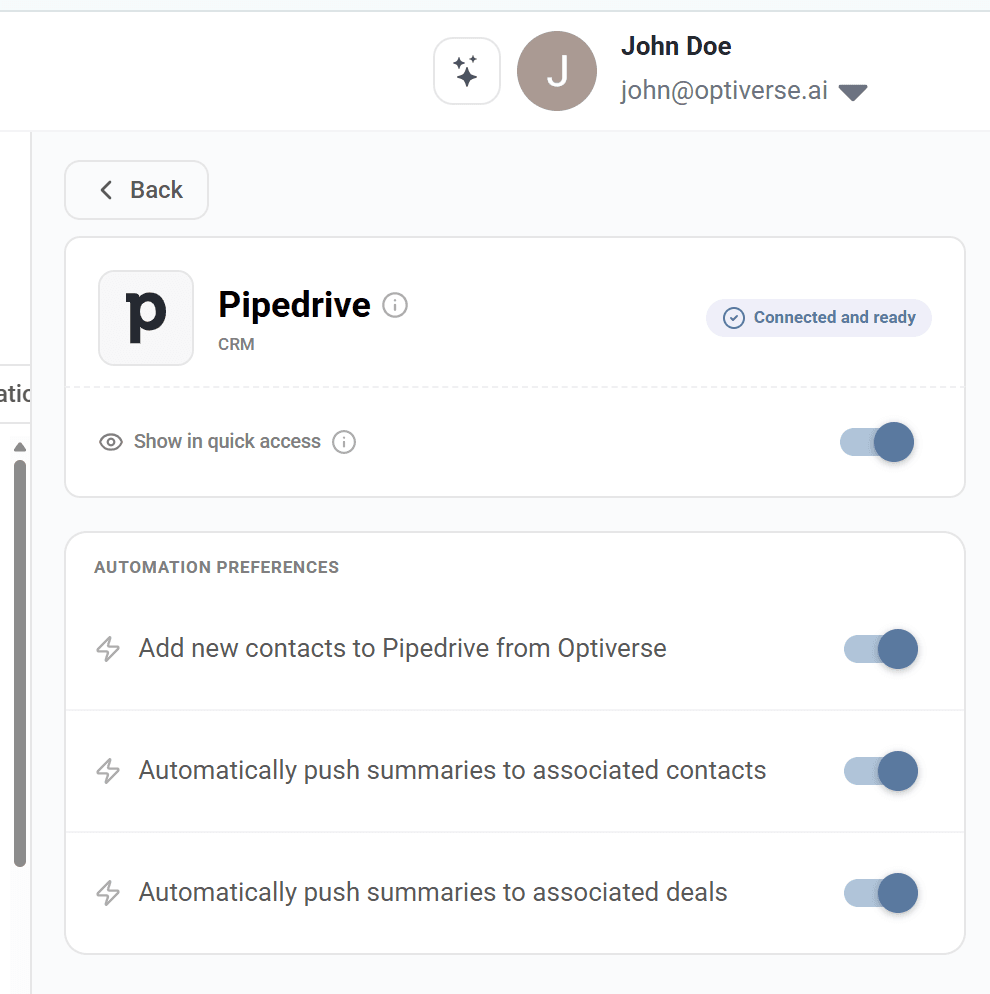Open info icon beside Show in quick access
This screenshot has height=994, width=990.
click(344, 442)
